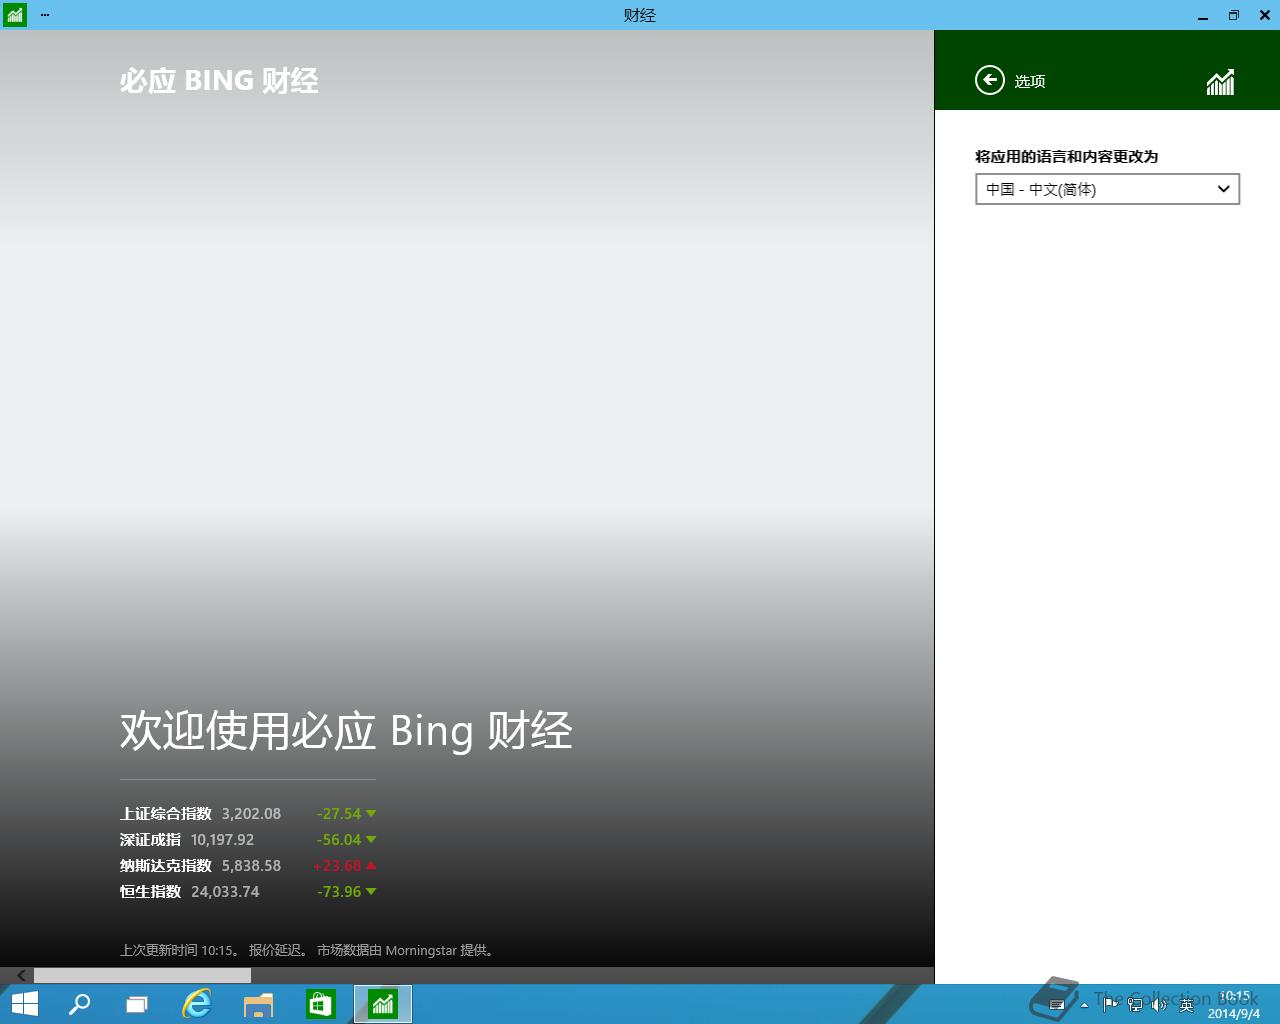Click the 纳斯达克指数 index row
This screenshot has height=1024, width=1280.
(x=248, y=866)
